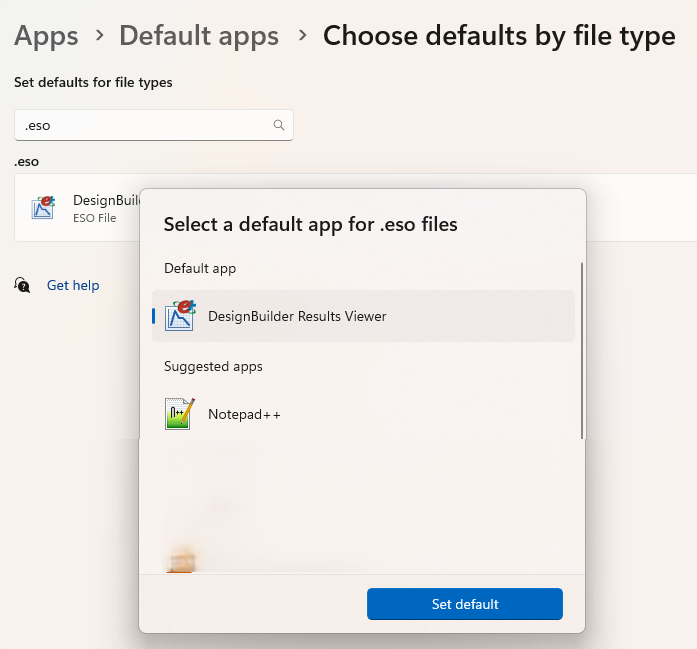Click the ESO File text in background row

(95, 217)
